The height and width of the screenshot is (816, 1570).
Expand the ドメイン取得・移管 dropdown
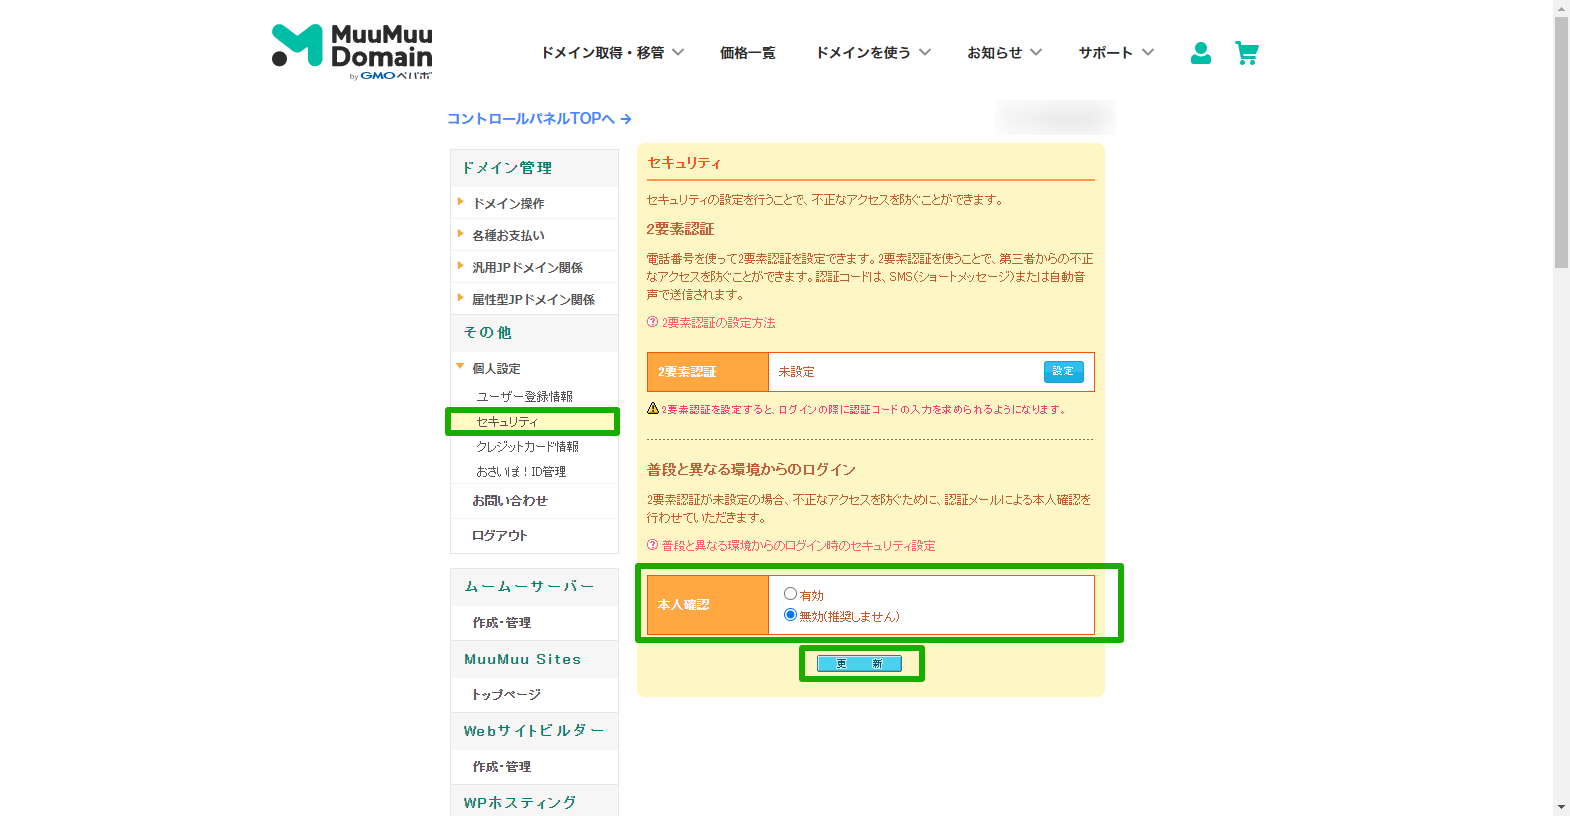pyautogui.click(x=612, y=53)
